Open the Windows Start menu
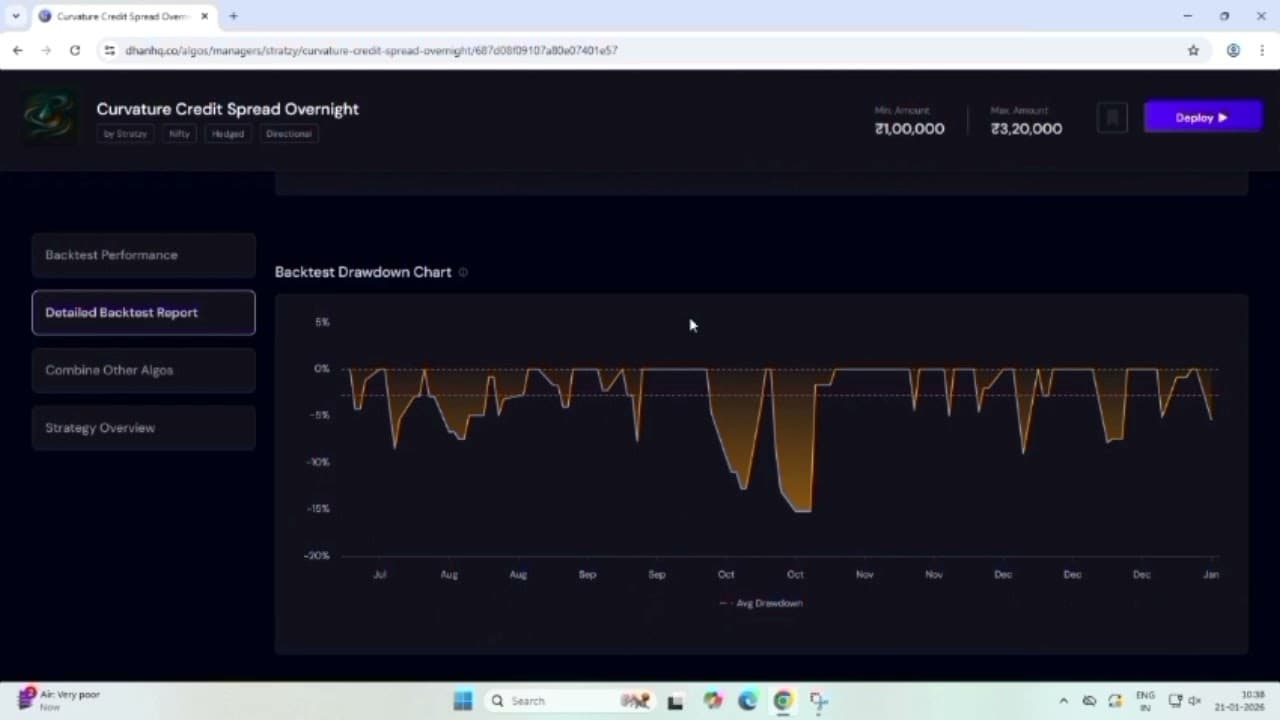The height and width of the screenshot is (720, 1280). (x=462, y=701)
